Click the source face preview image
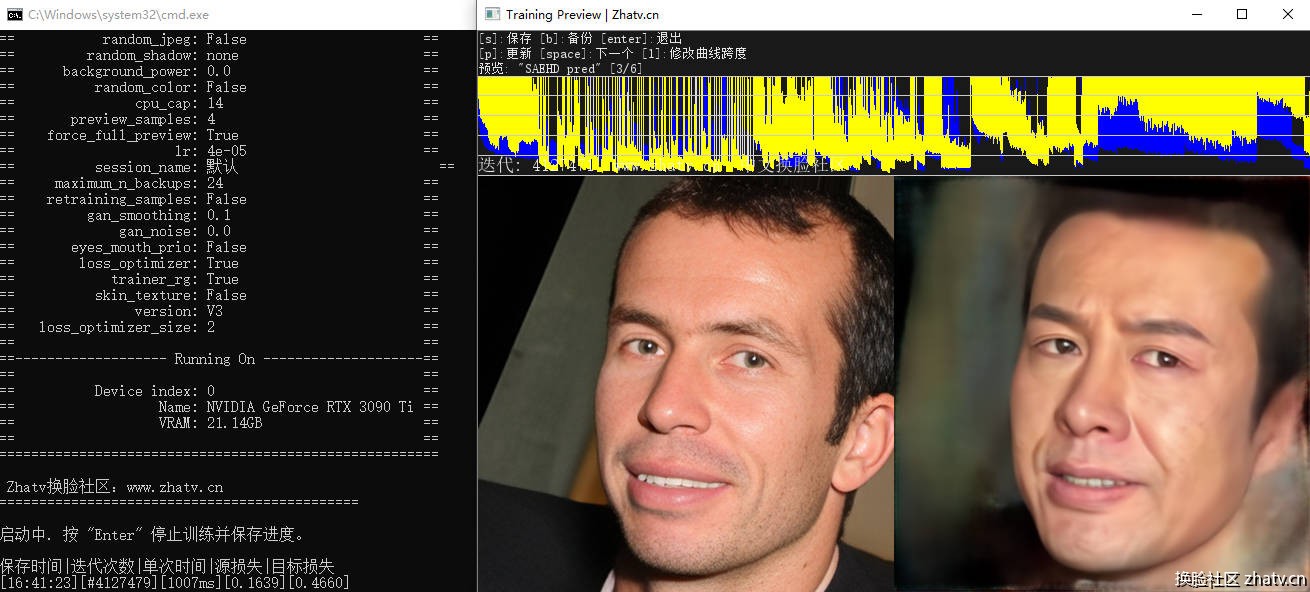This screenshot has width=1310, height=592. click(x=686, y=383)
